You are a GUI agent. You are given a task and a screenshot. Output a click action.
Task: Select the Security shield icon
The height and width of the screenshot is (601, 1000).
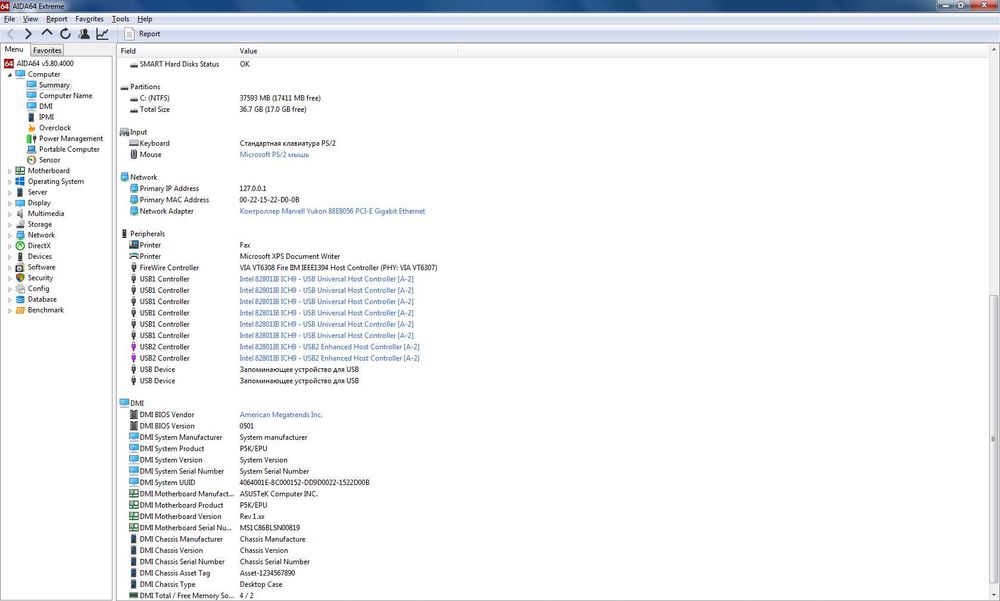(20, 278)
